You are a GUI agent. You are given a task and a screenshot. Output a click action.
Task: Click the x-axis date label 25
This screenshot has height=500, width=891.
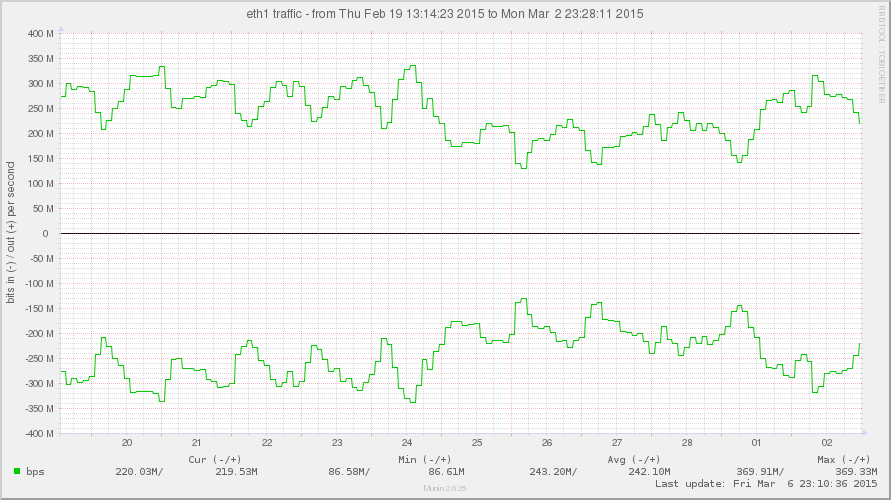click(x=477, y=443)
